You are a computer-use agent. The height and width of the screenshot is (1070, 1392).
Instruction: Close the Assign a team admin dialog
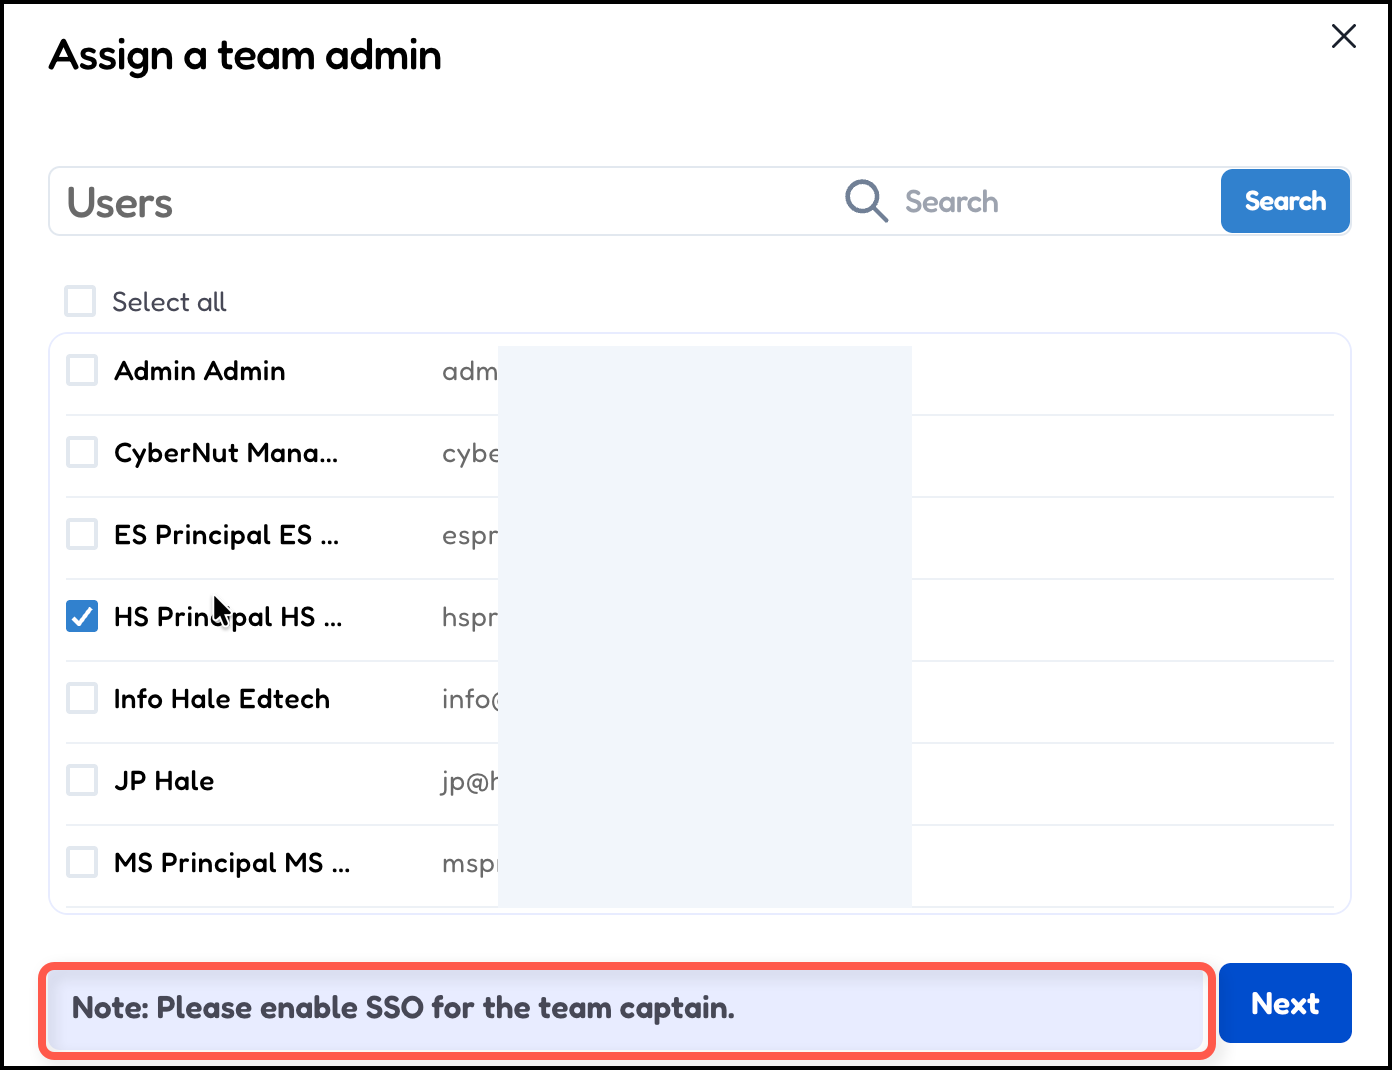1343,37
